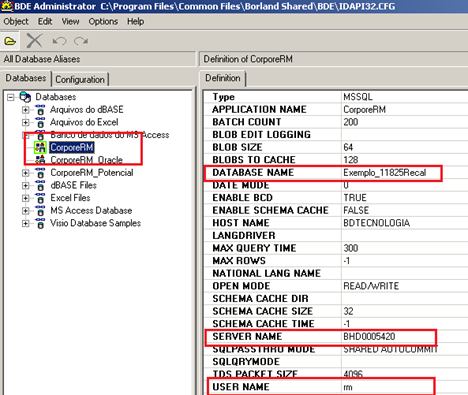Click the SCHEMA CACHE SIZE value 32

tap(348, 311)
